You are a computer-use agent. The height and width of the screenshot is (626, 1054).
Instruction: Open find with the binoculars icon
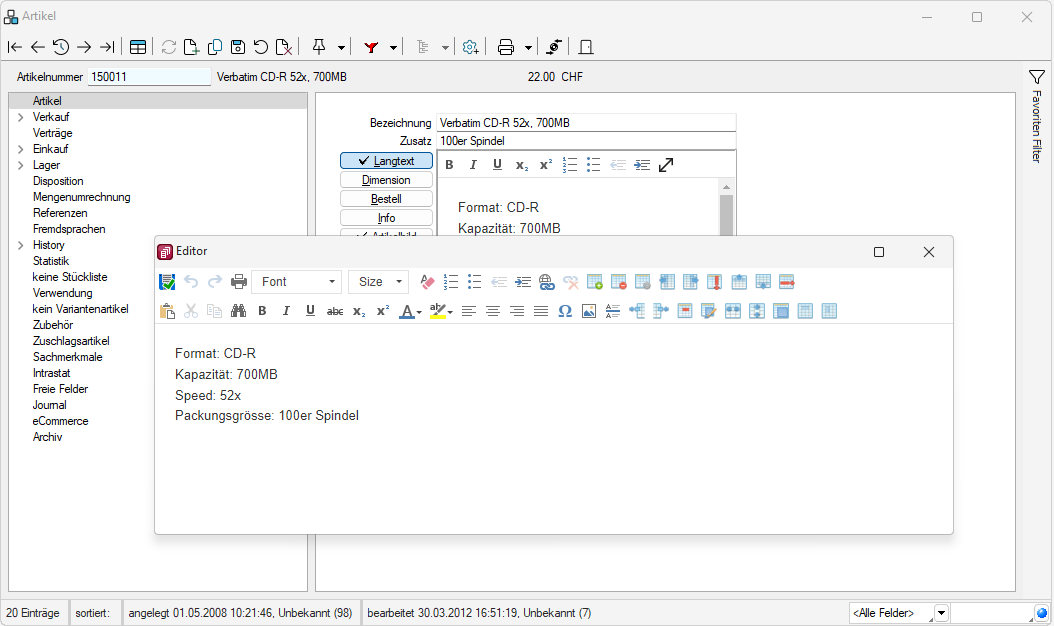(x=238, y=311)
